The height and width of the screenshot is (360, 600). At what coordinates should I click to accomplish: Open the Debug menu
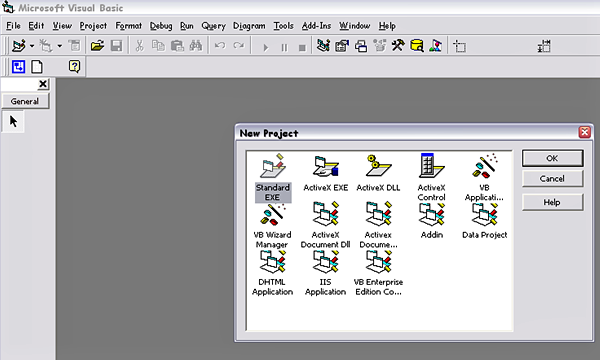161,26
